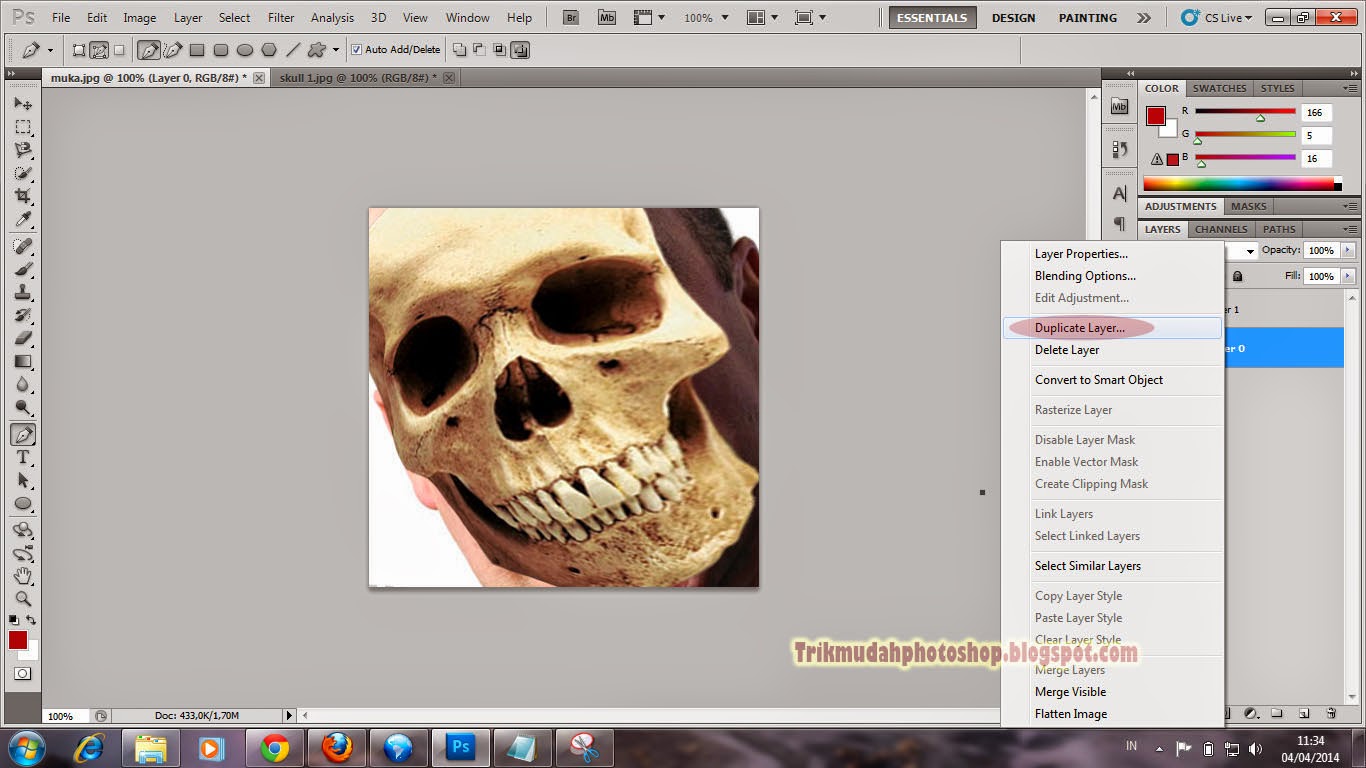Screen dimensions: 1366x768
Task: Click the Essentials workspace button
Action: point(932,17)
